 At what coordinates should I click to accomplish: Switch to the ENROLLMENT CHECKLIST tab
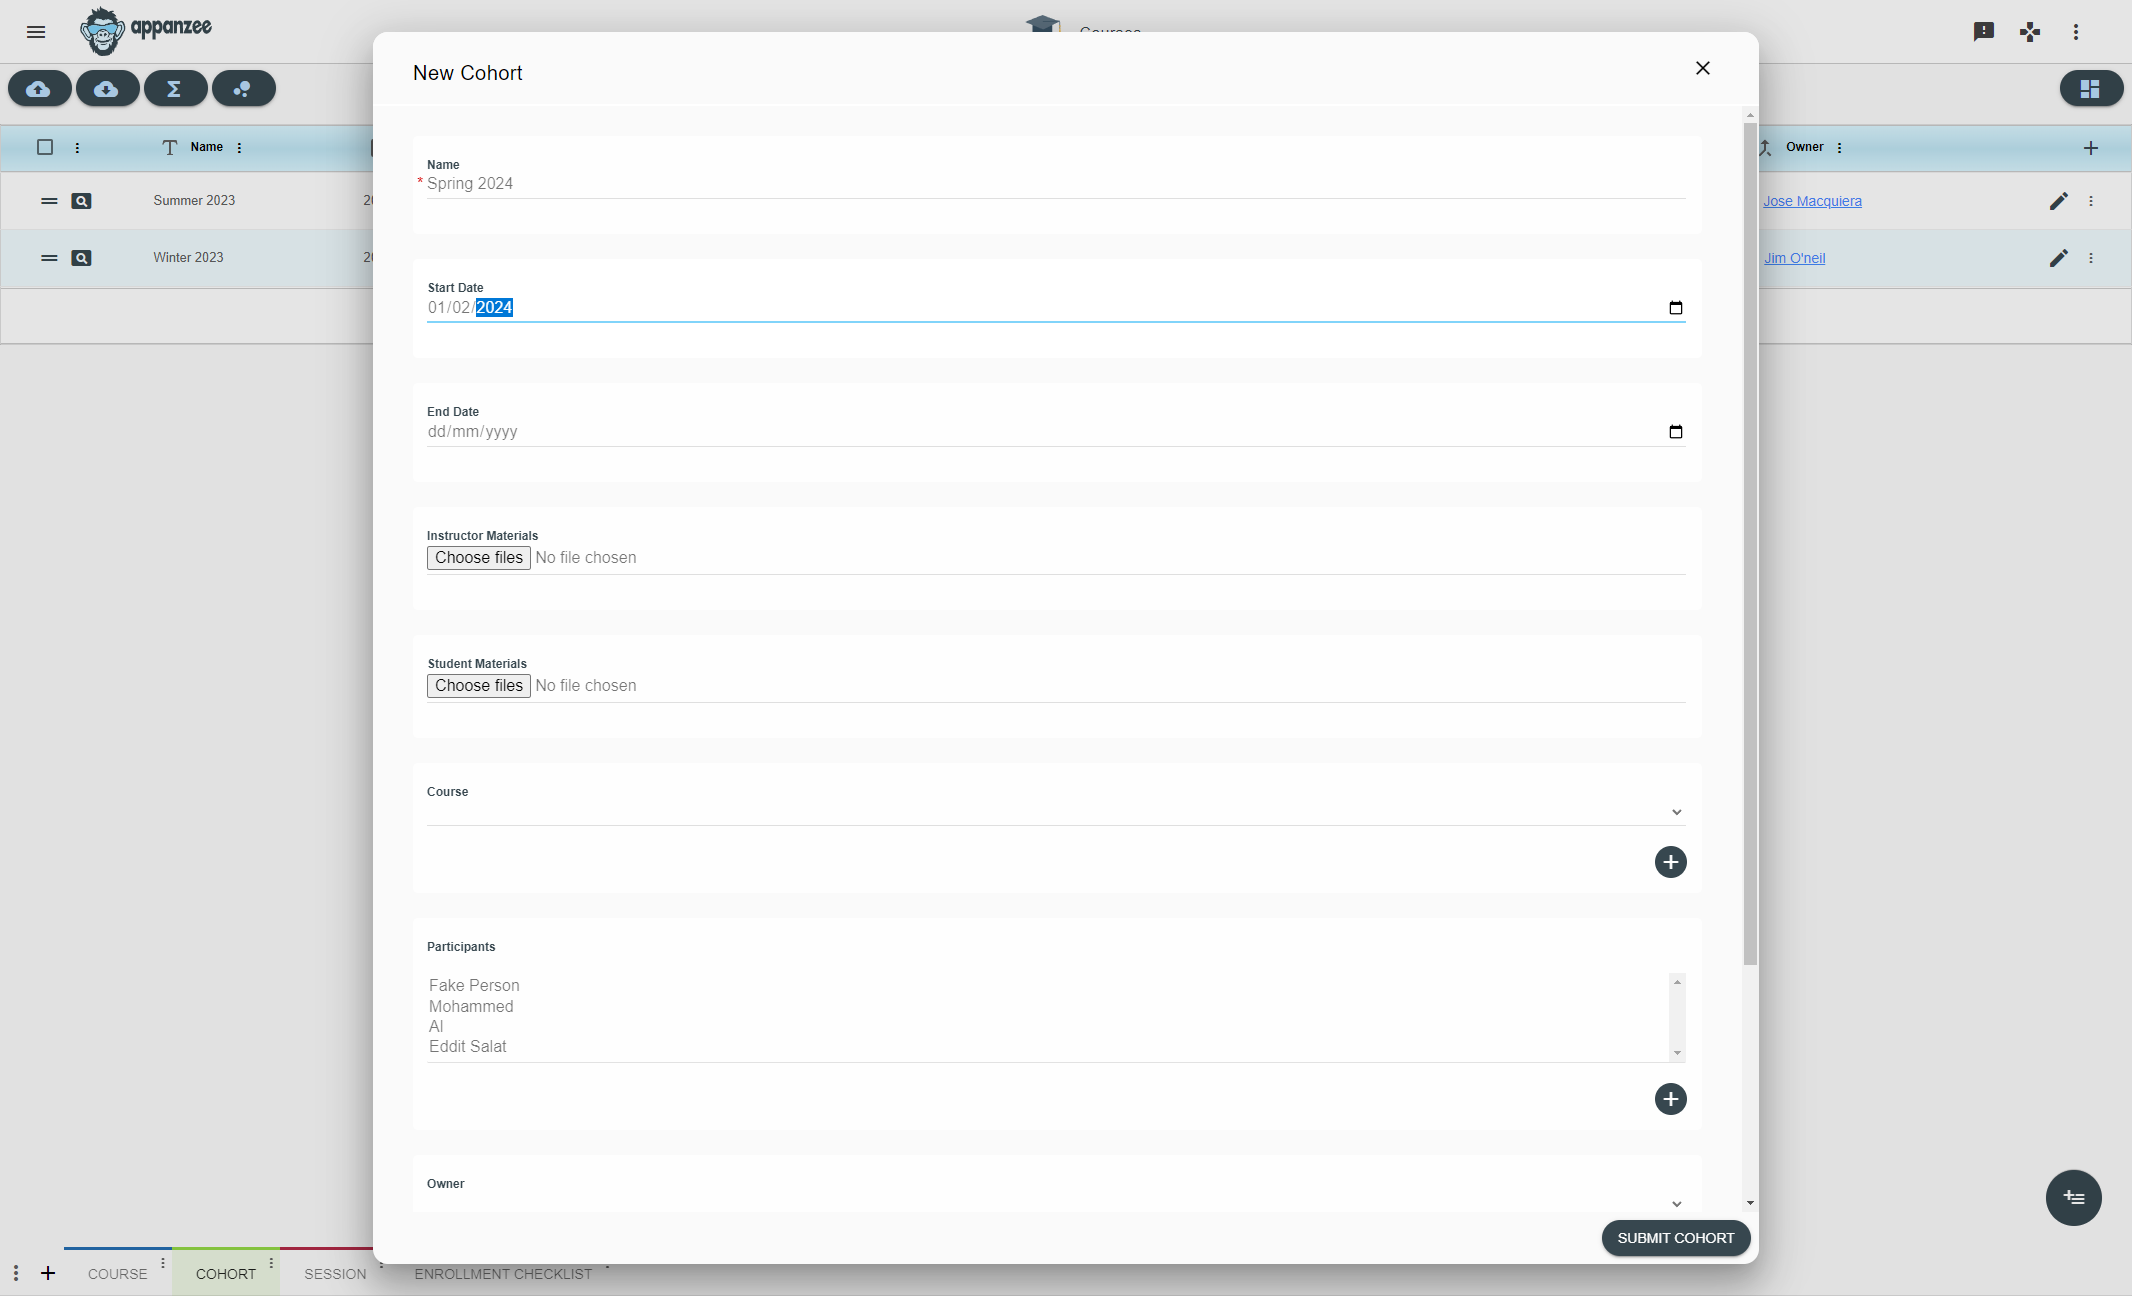[x=503, y=1274]
